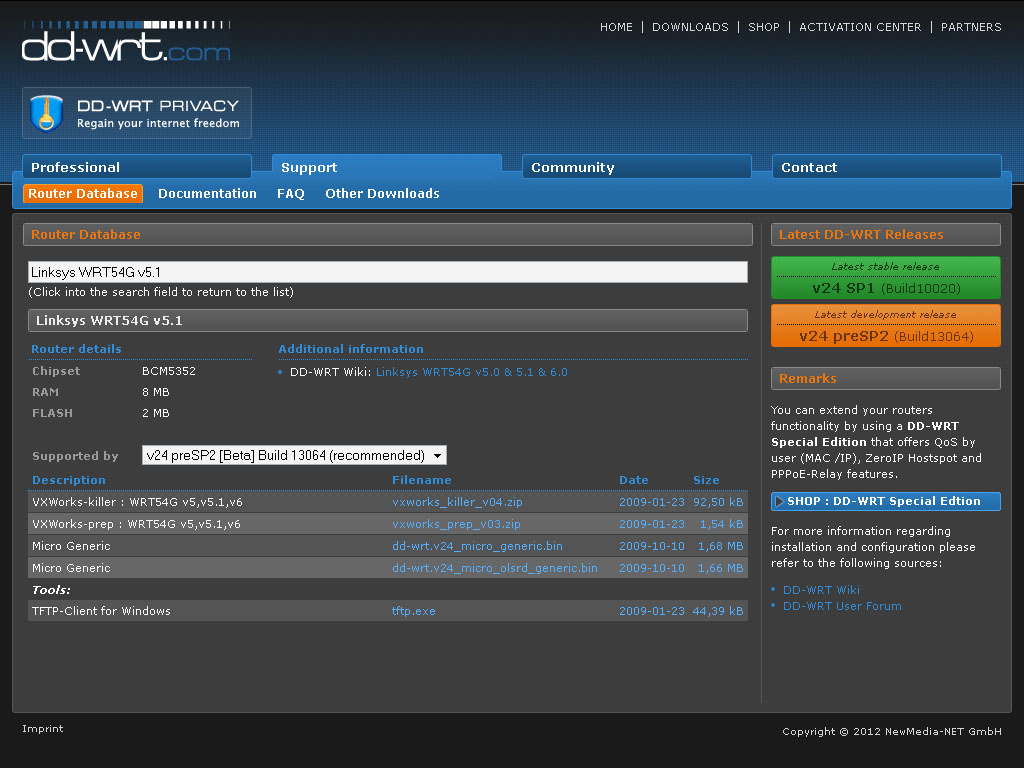This screenshot has height=768, width=1024.
Task: Click the Additional information heading
Action: point(351,349)
